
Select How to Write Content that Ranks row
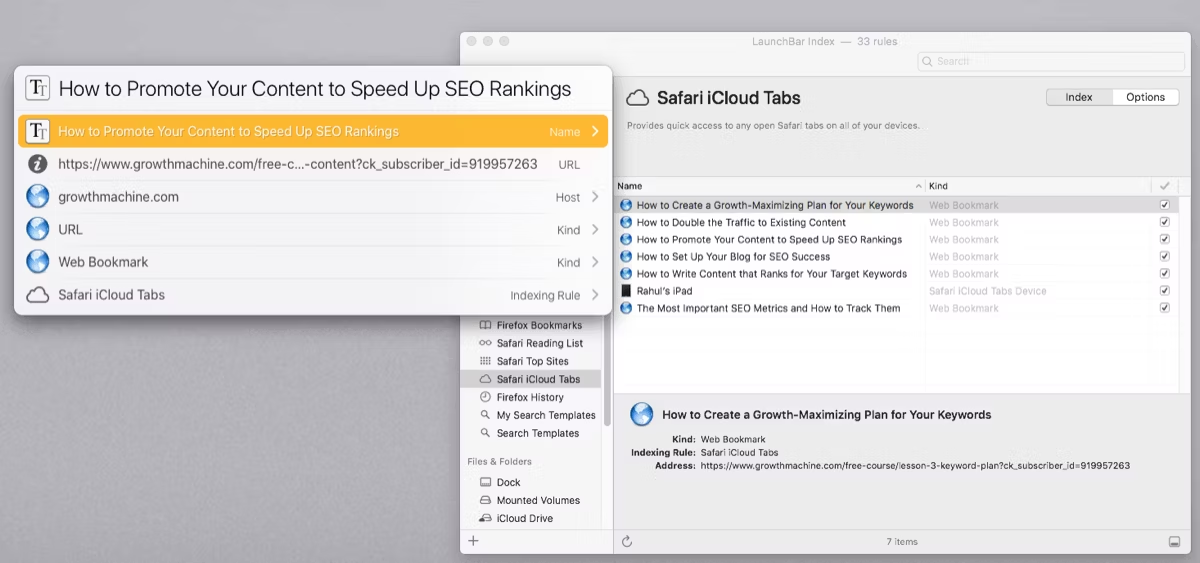pyautogui.click(x=894, y=273)
